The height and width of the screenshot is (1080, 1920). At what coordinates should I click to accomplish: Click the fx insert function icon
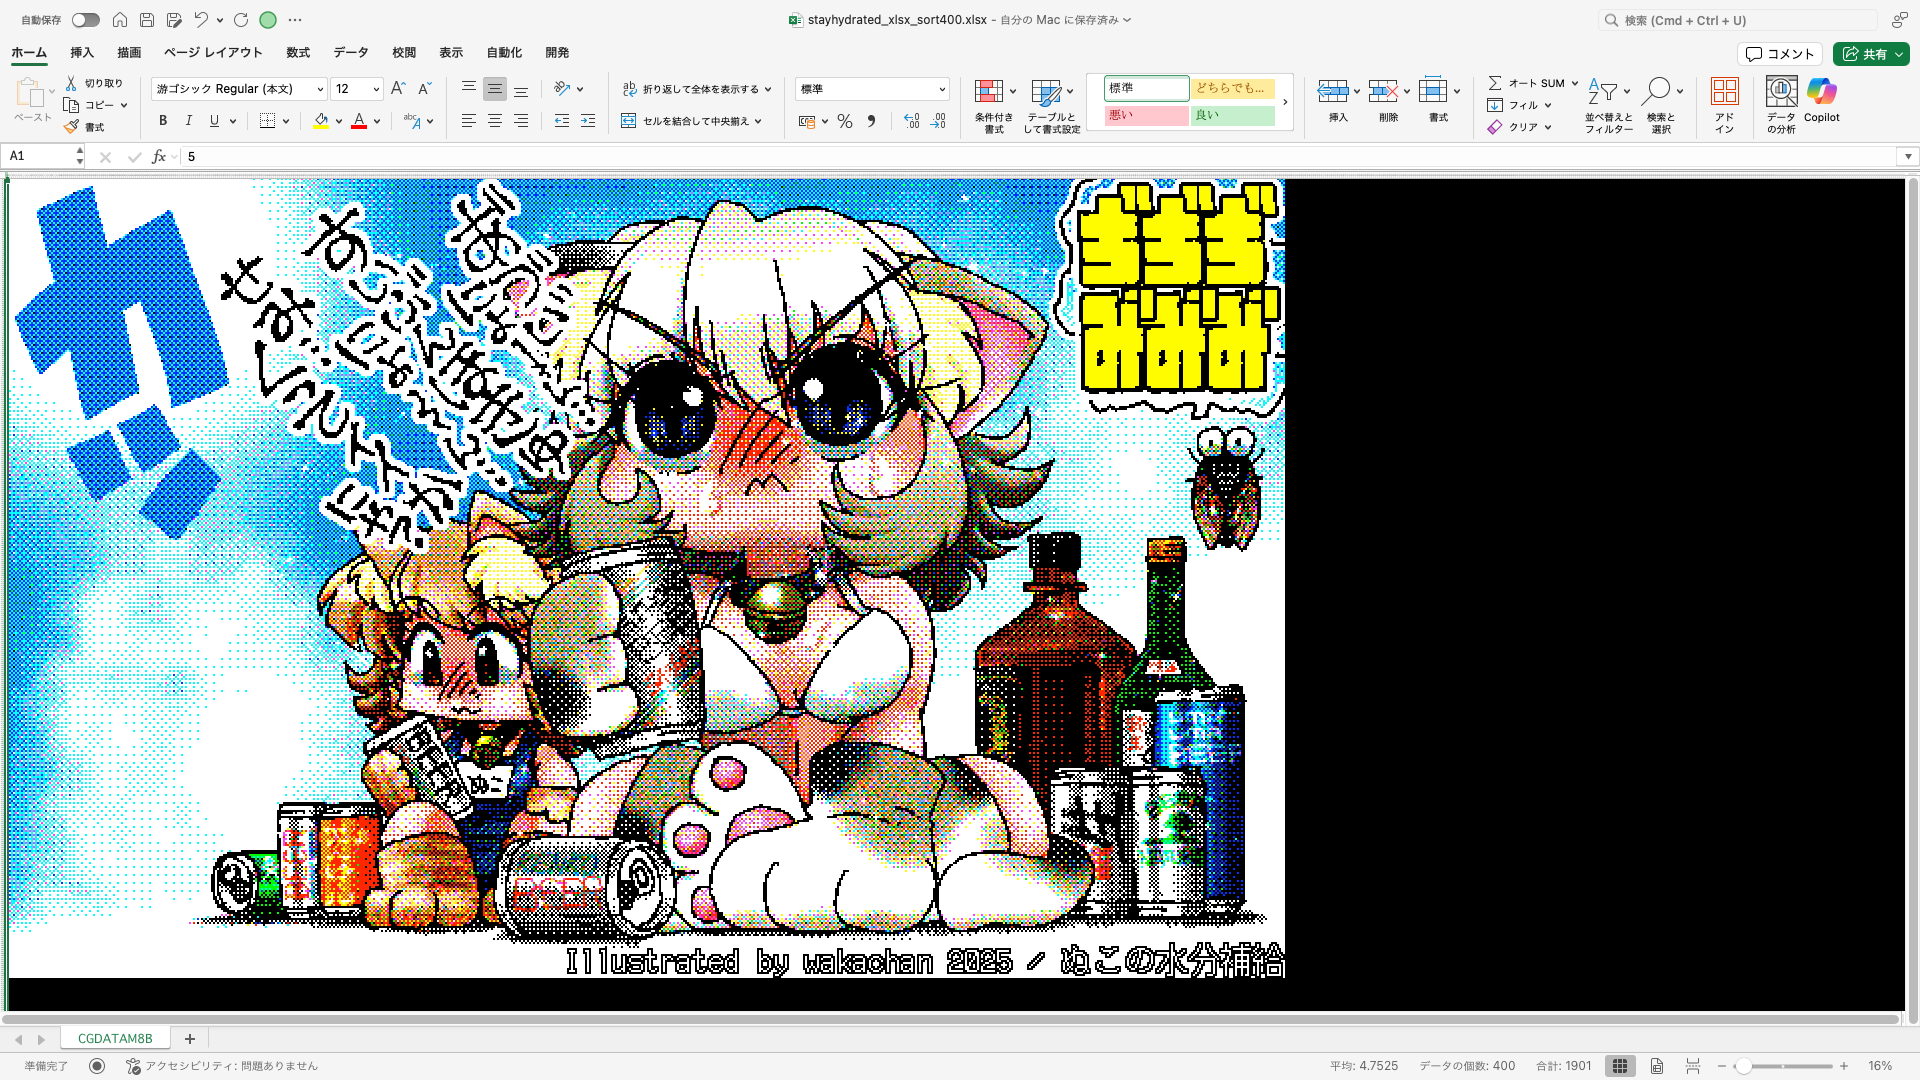click(x=158, y=157)
